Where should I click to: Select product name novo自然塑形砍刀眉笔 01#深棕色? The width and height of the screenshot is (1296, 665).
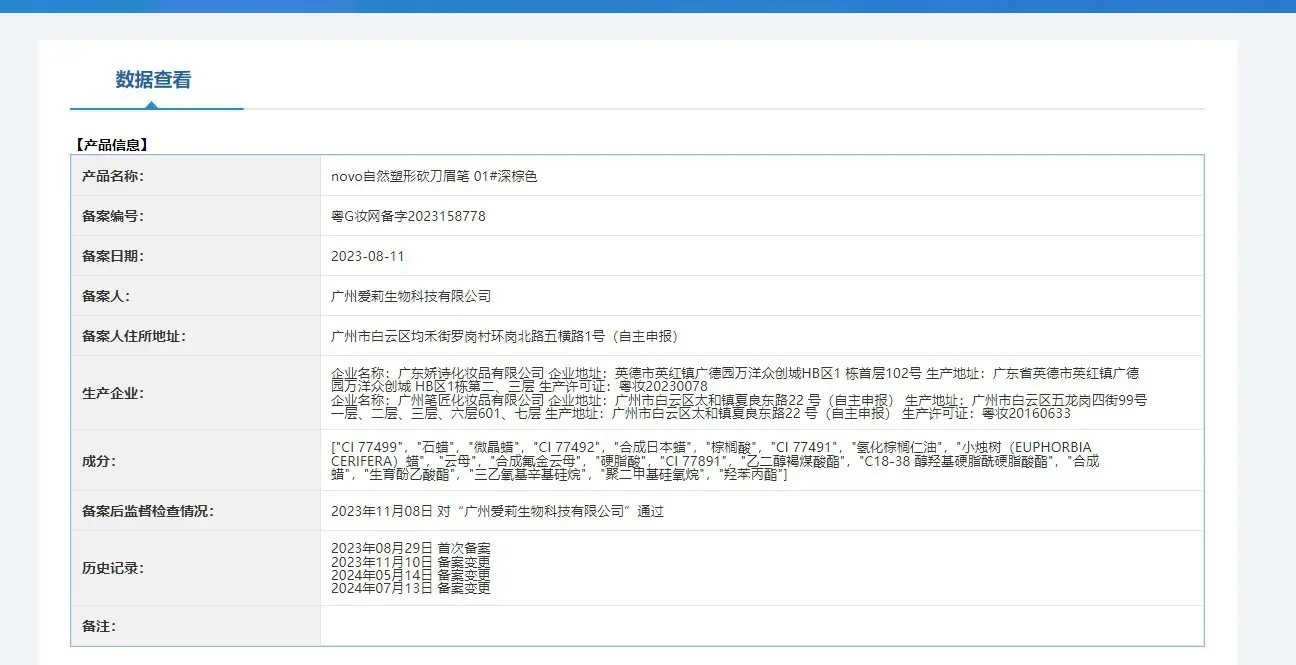pyautogui.click(x=434, y=176)
